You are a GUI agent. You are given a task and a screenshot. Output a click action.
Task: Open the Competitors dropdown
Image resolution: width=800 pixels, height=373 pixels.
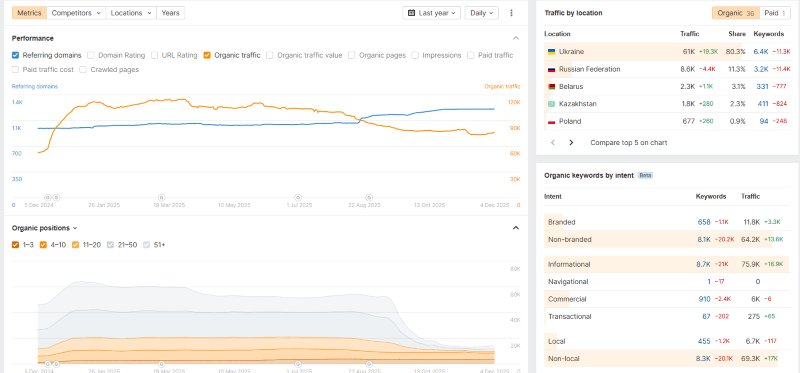click(x=76, y=13)
